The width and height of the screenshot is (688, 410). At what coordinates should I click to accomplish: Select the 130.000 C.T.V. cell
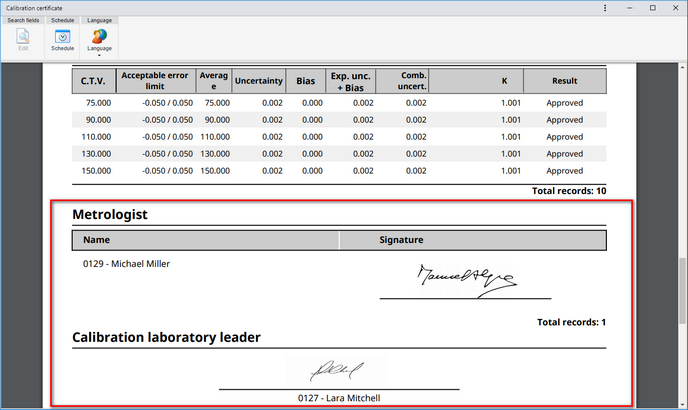tap(96, 154)
